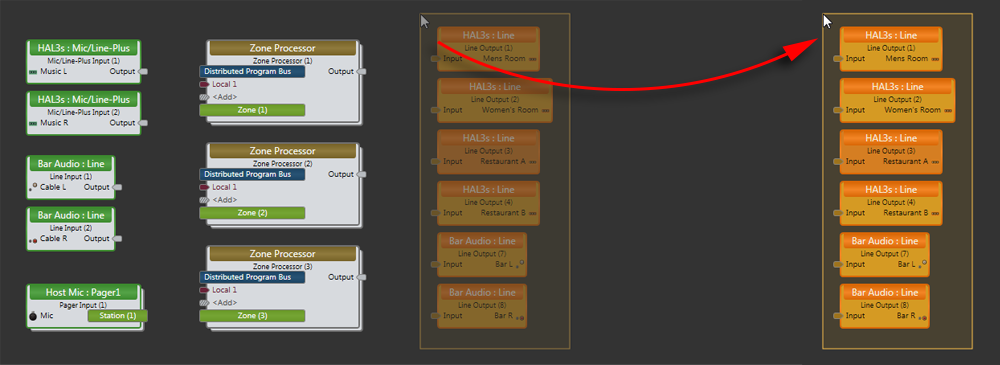Click the connector icon beside bright Restaurant A label
Image resolution: width=1000 pixels, height=365 pixels.
935,162
